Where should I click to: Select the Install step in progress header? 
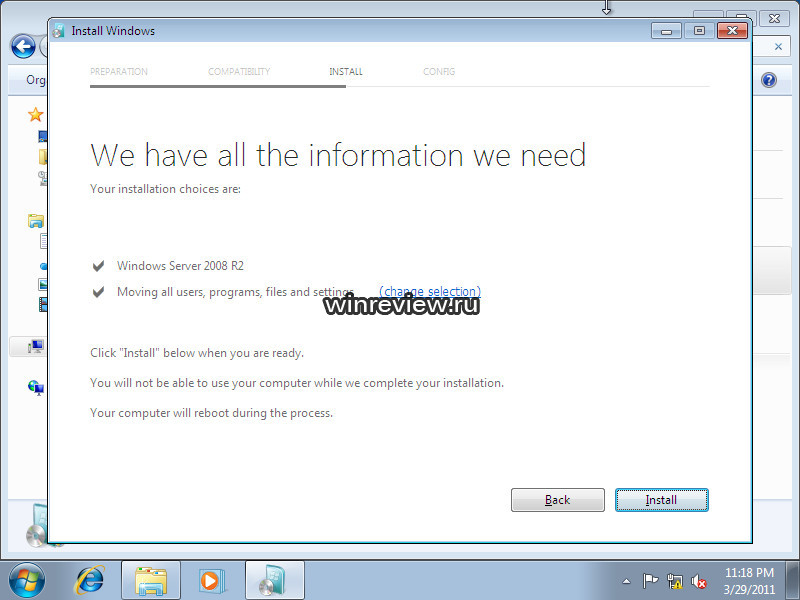[345, 72]
